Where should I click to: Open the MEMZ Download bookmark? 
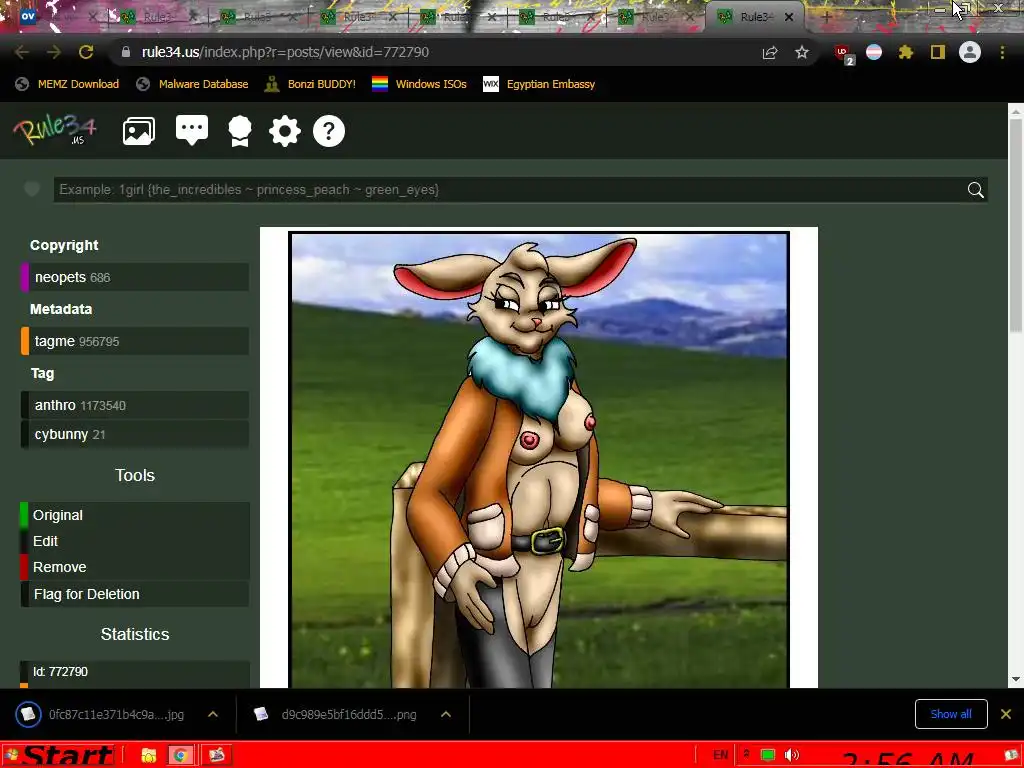point(67,84)
